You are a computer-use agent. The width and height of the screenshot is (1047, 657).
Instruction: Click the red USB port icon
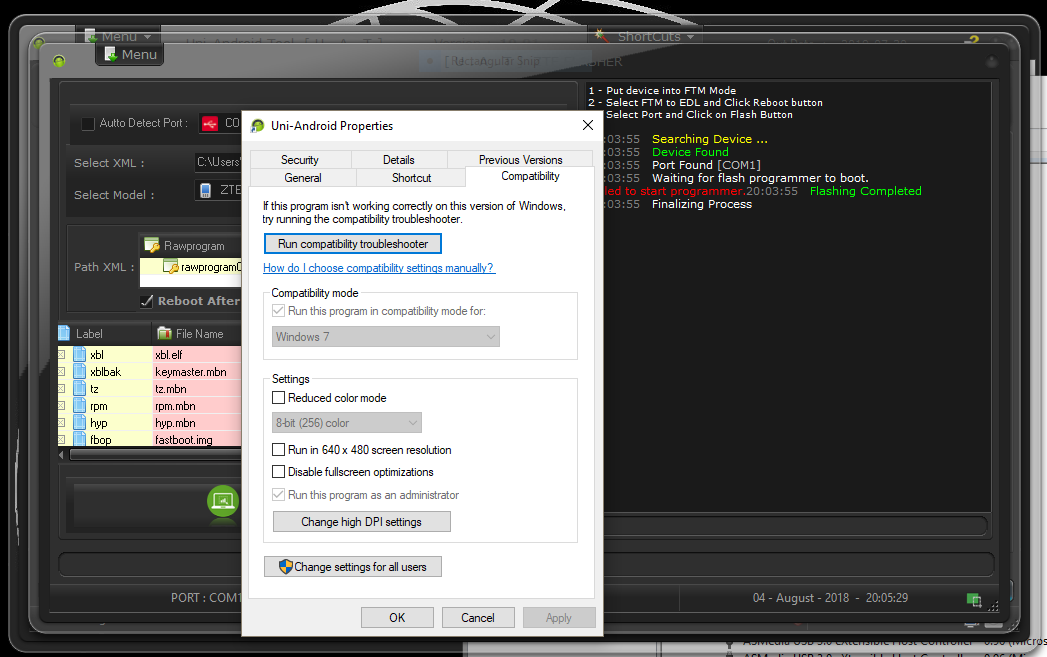coord(210,124)
